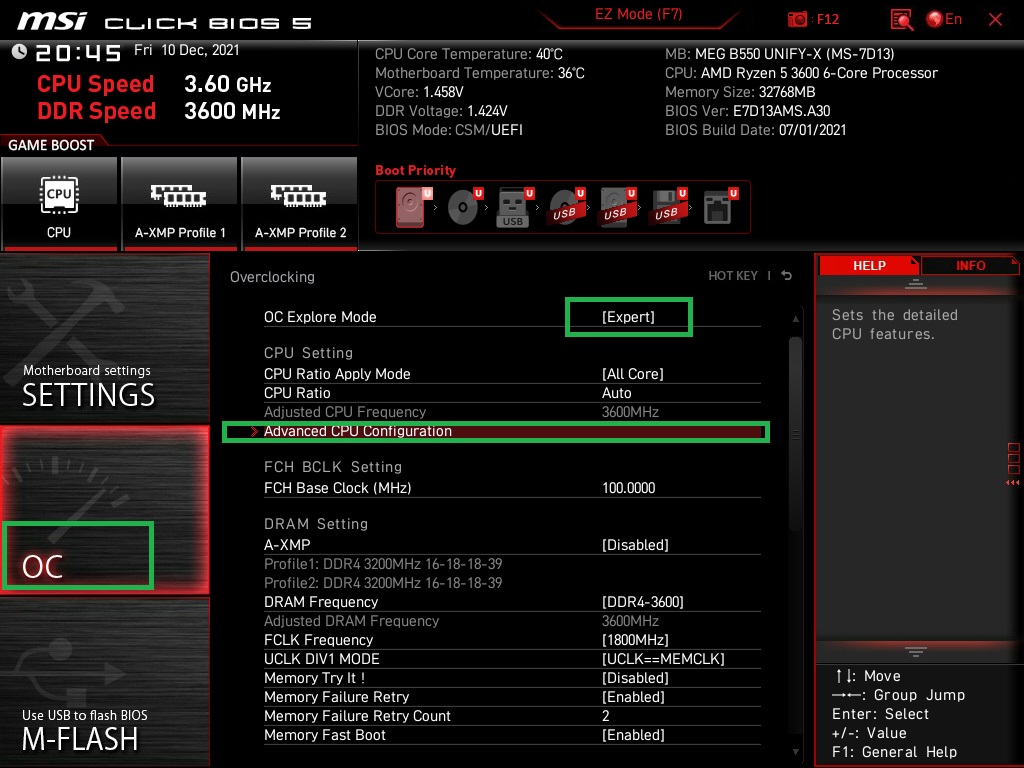Open the OC overclocking section

104,510
